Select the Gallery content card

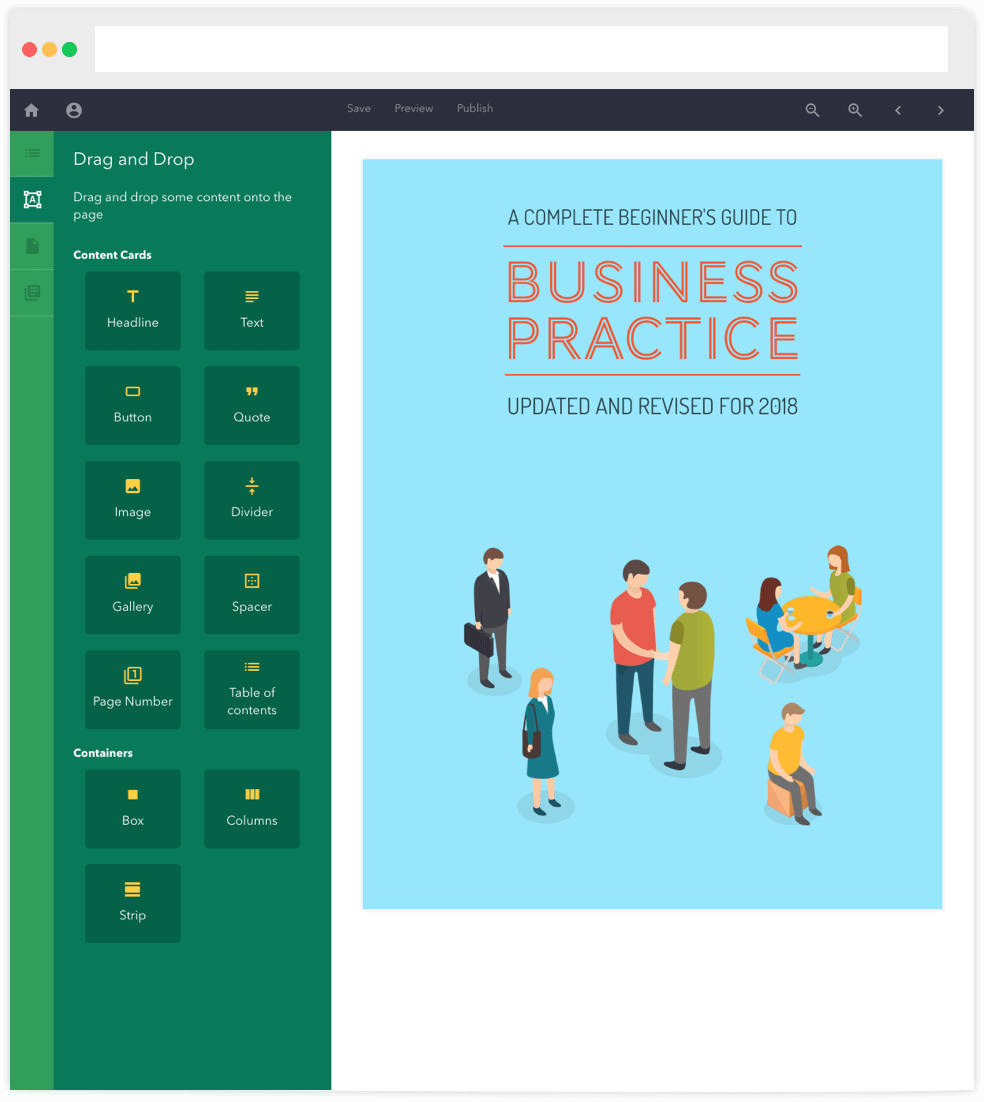click(x=133, y=595)
